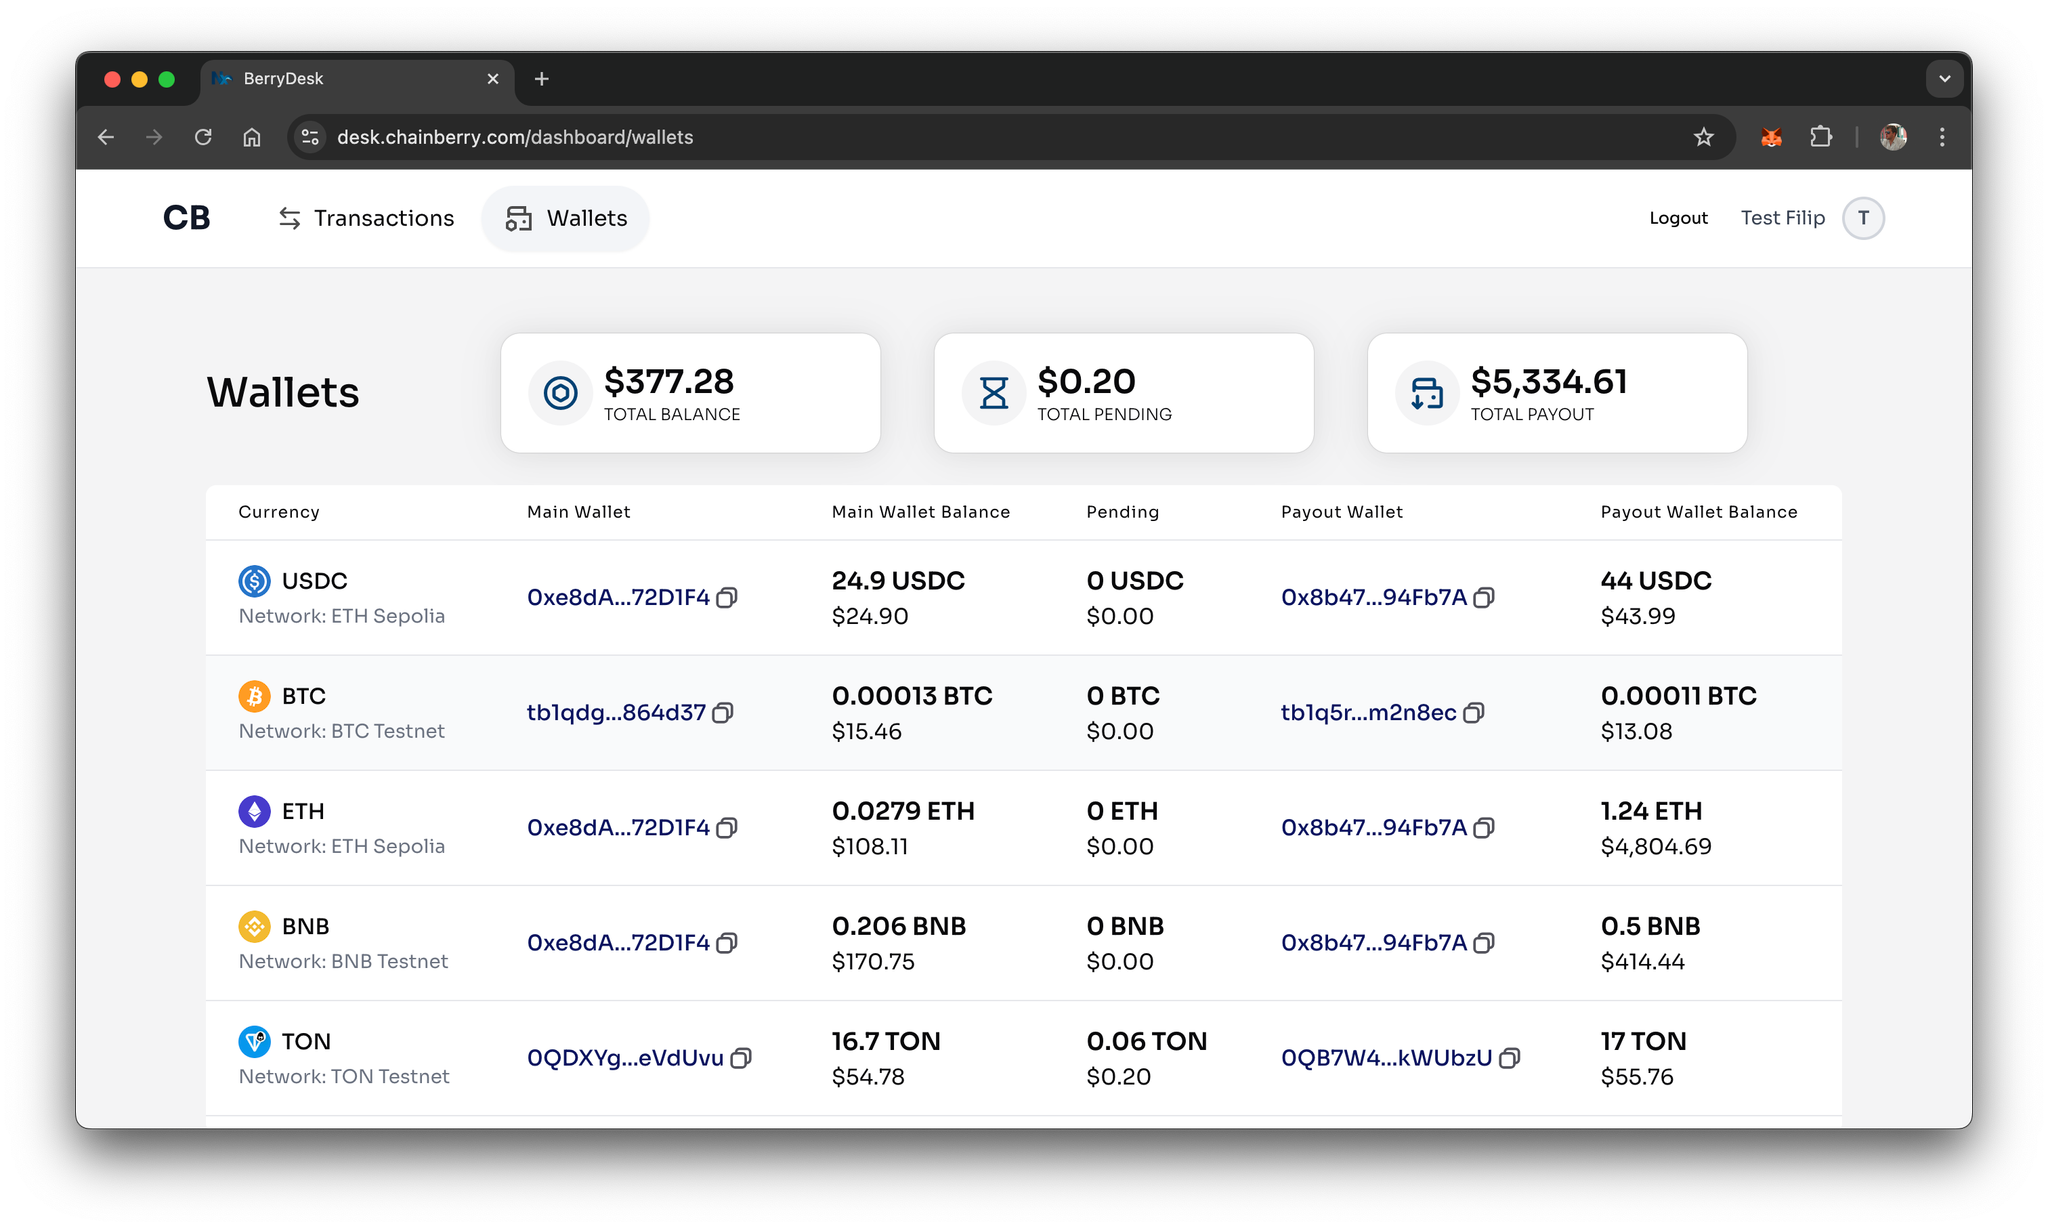Click the URL address bar field
This screenshot has height=1229, width=2048.
pos(900,137)
